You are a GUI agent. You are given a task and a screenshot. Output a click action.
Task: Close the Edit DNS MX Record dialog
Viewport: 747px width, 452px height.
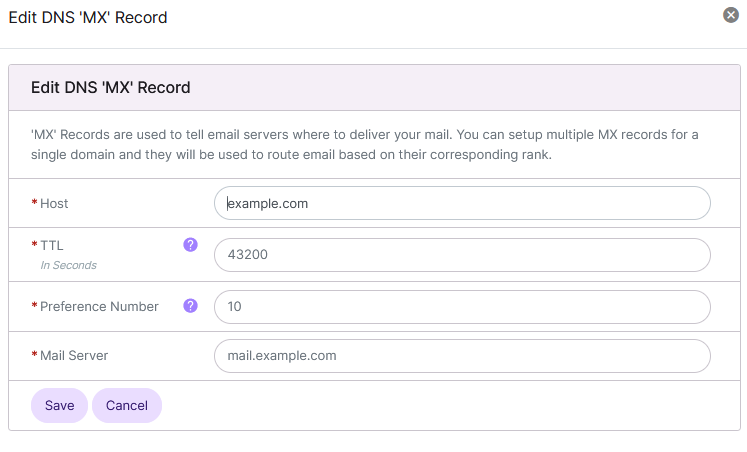(x=731, y=15)
